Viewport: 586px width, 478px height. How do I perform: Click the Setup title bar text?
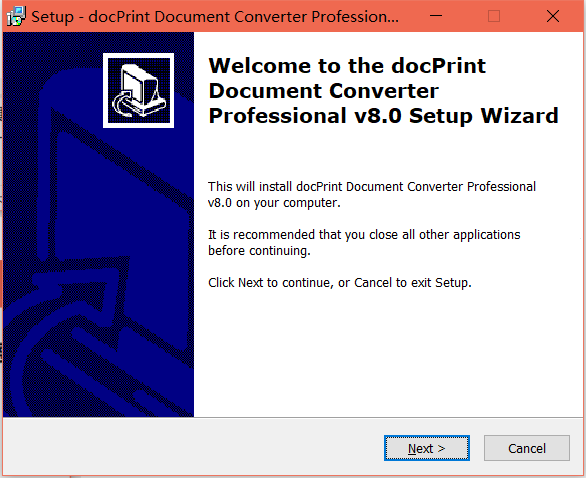pyautogui.click(x=215, y=17)
